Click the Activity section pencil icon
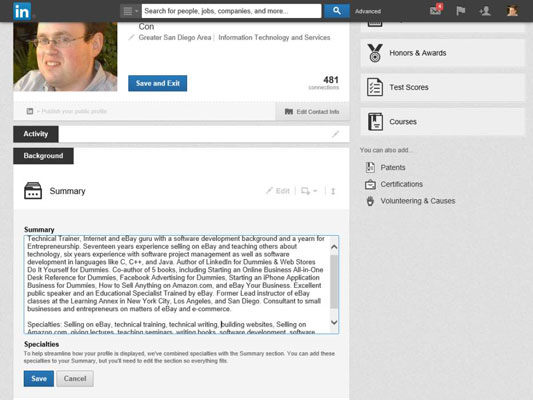 [x=336, y=134]
